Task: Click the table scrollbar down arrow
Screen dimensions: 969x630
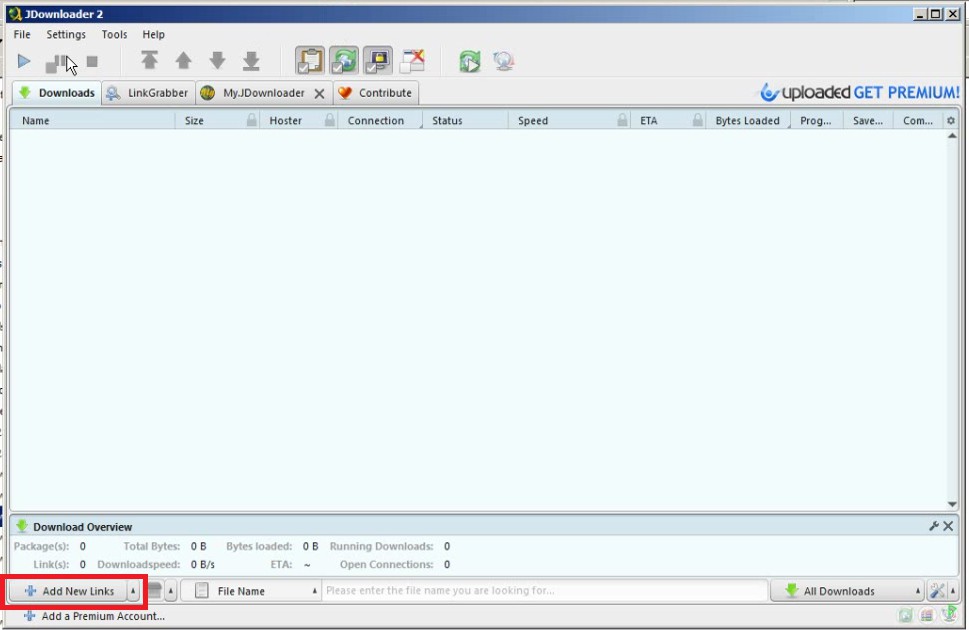Action: (952, 504)
